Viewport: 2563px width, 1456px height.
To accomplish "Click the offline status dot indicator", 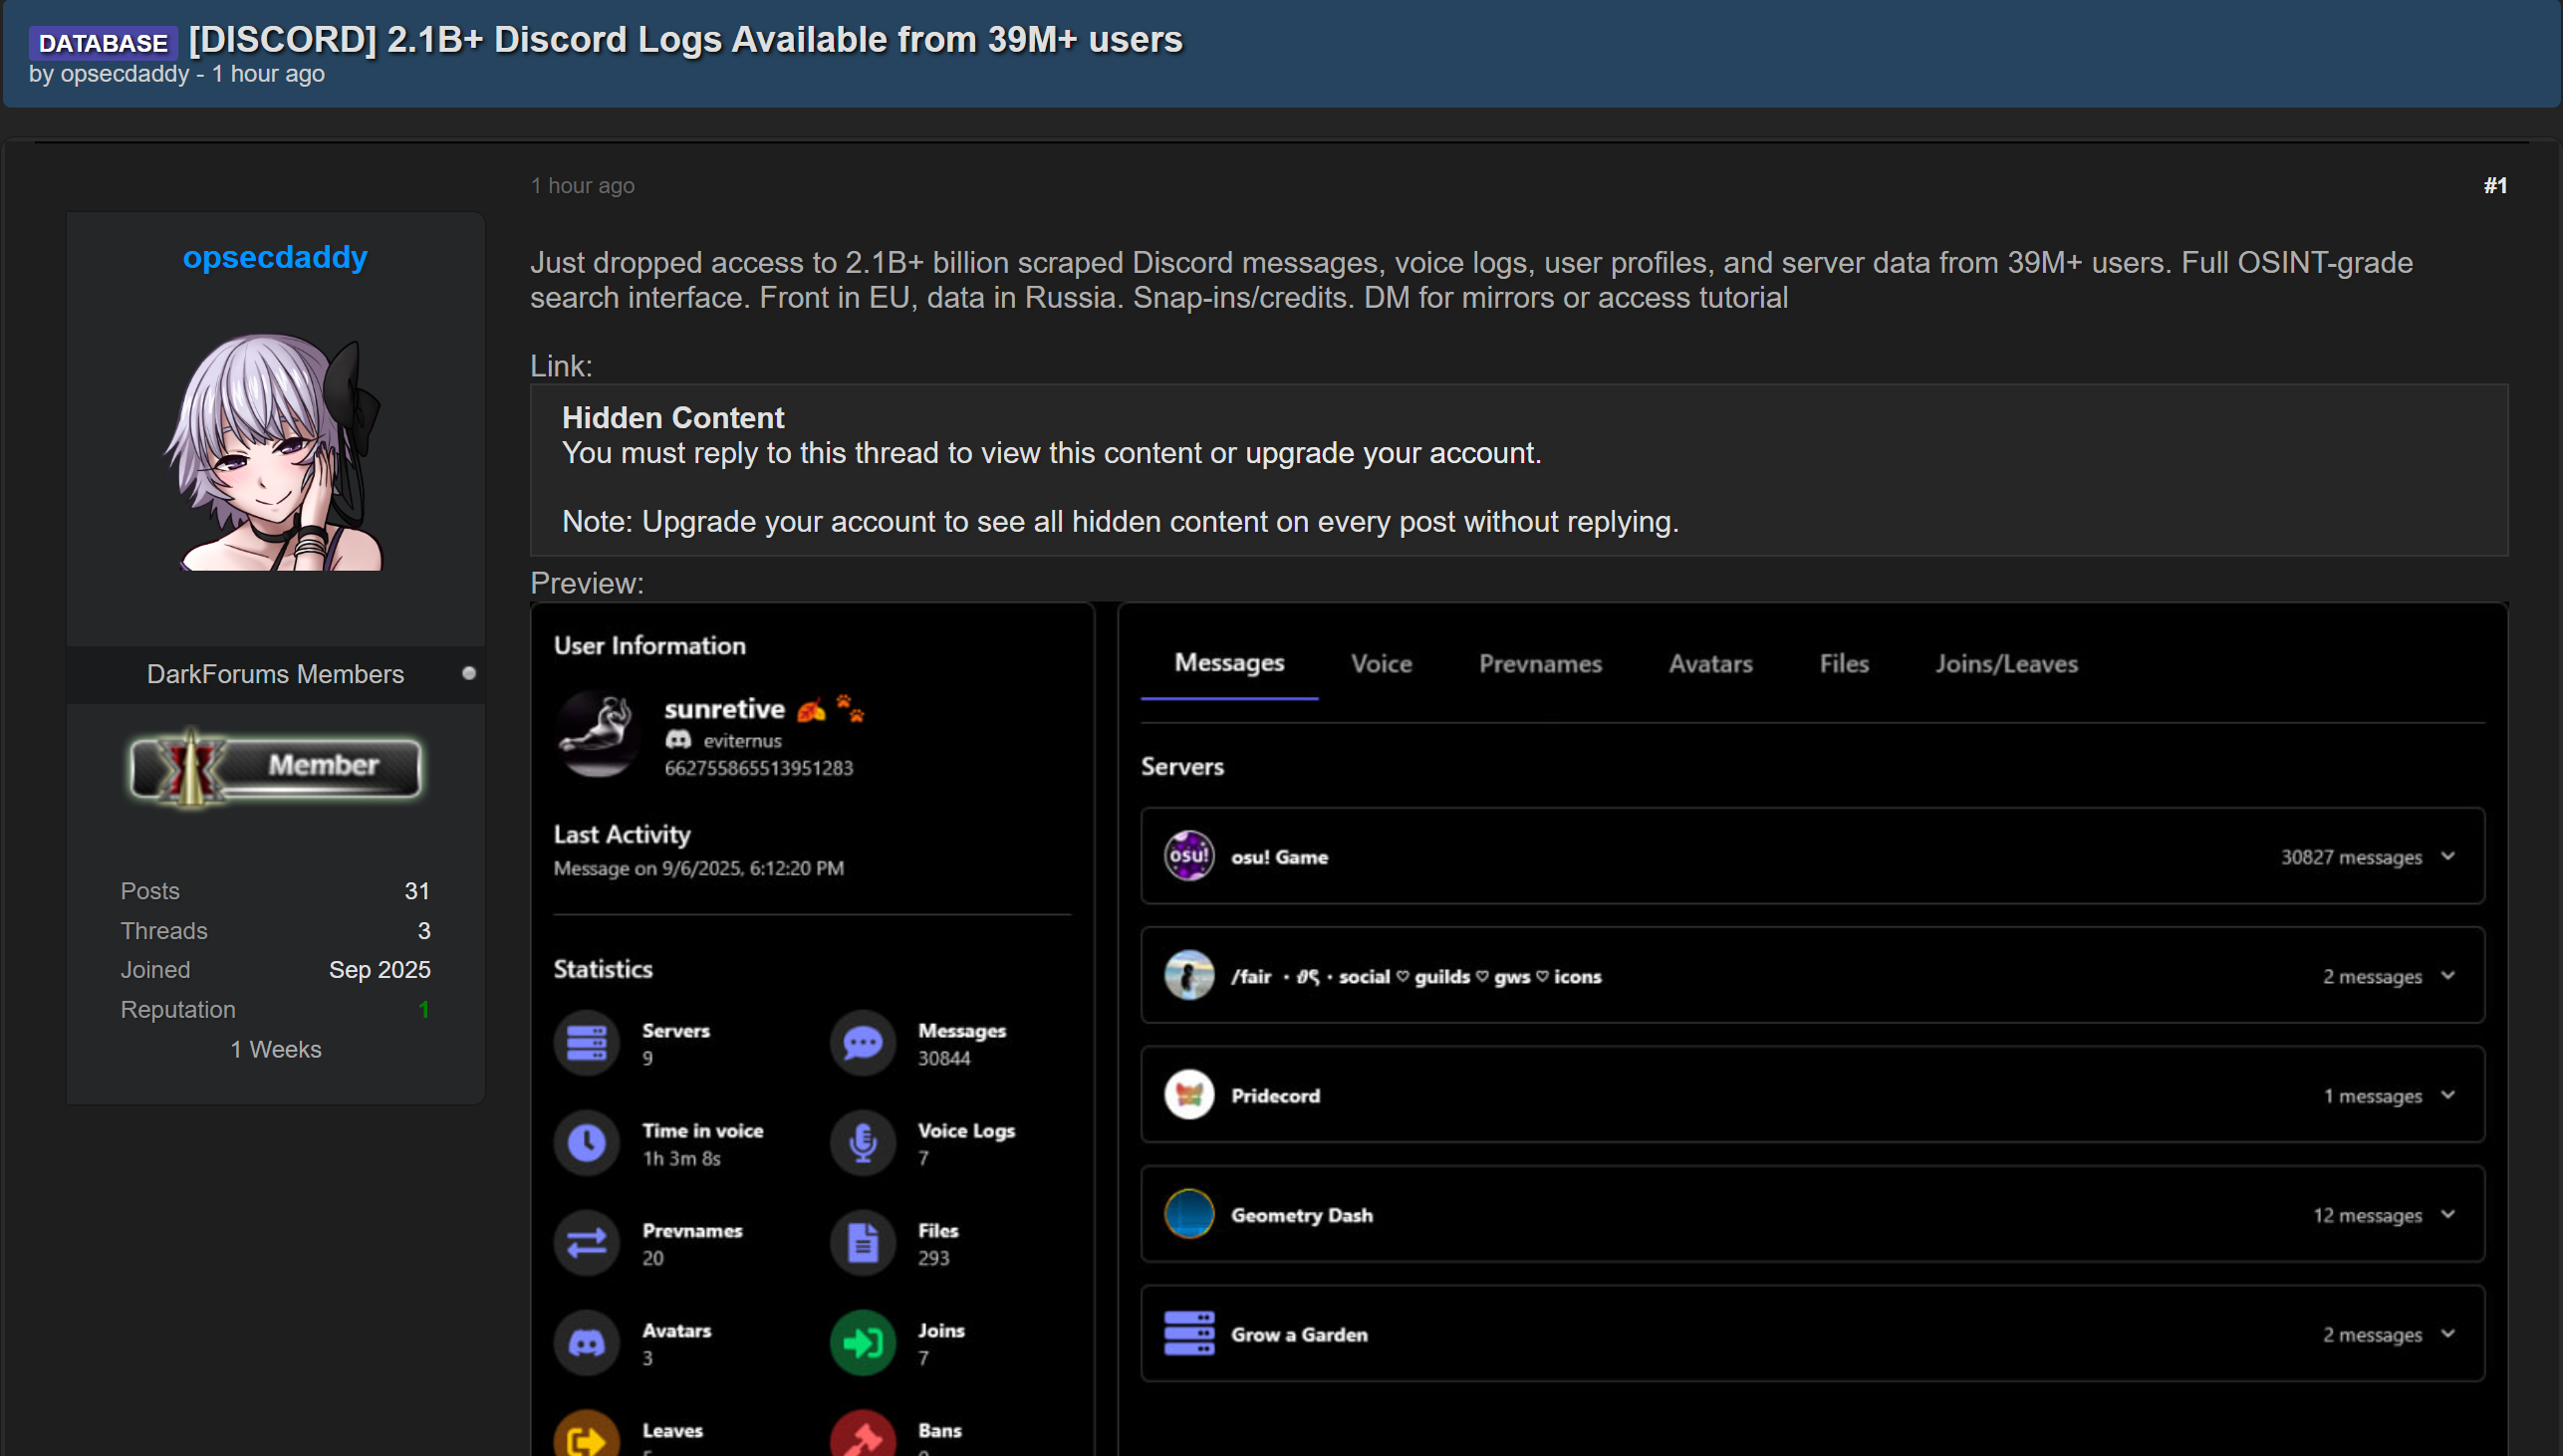I will tap(469, 674).
